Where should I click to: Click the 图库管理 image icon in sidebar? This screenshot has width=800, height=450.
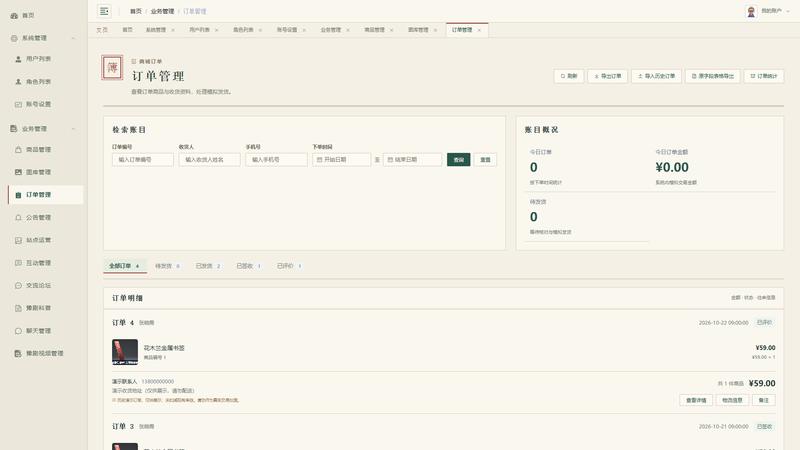[x=18, y=172]
